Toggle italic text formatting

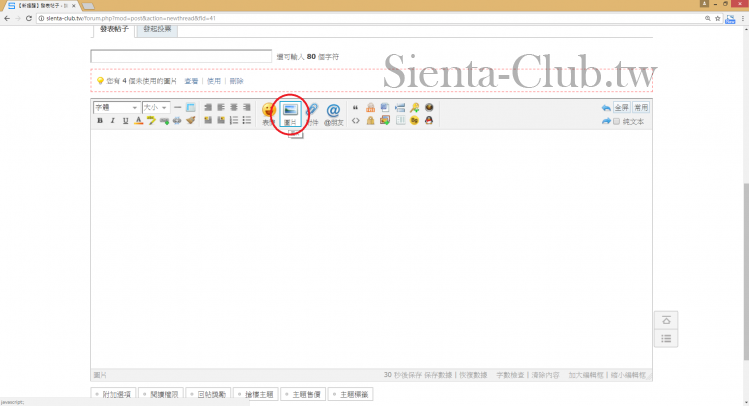pos(112,121)
